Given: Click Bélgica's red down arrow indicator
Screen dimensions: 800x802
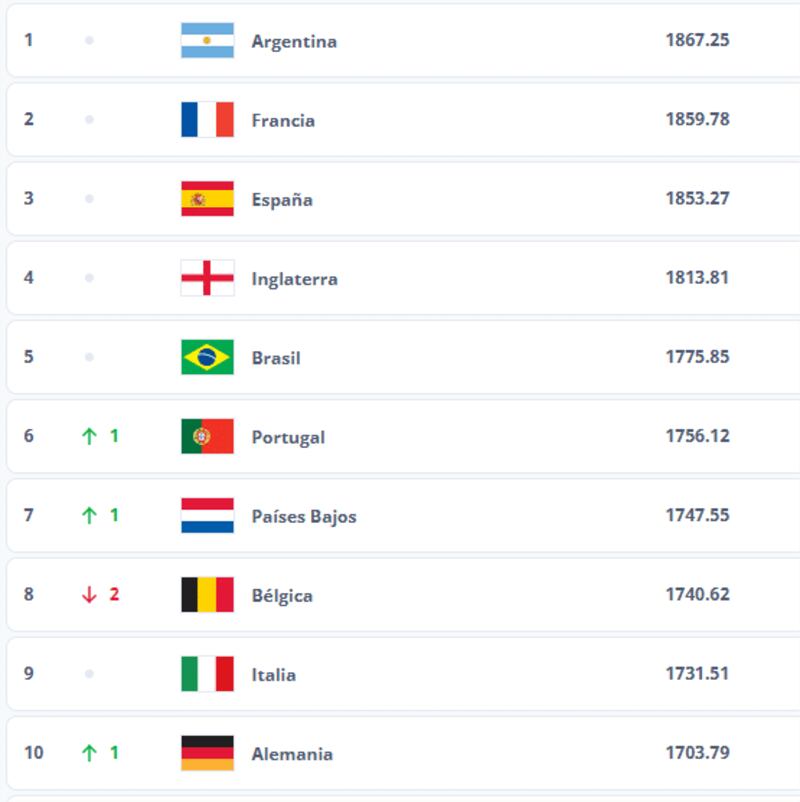Looking at the screenshot, I should pyautogui.click(x=89, y=595).
